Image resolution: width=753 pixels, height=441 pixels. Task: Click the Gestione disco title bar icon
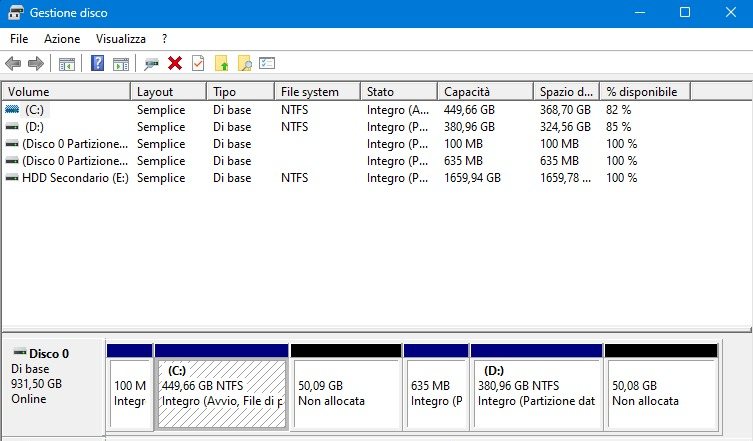pos(16,13)
